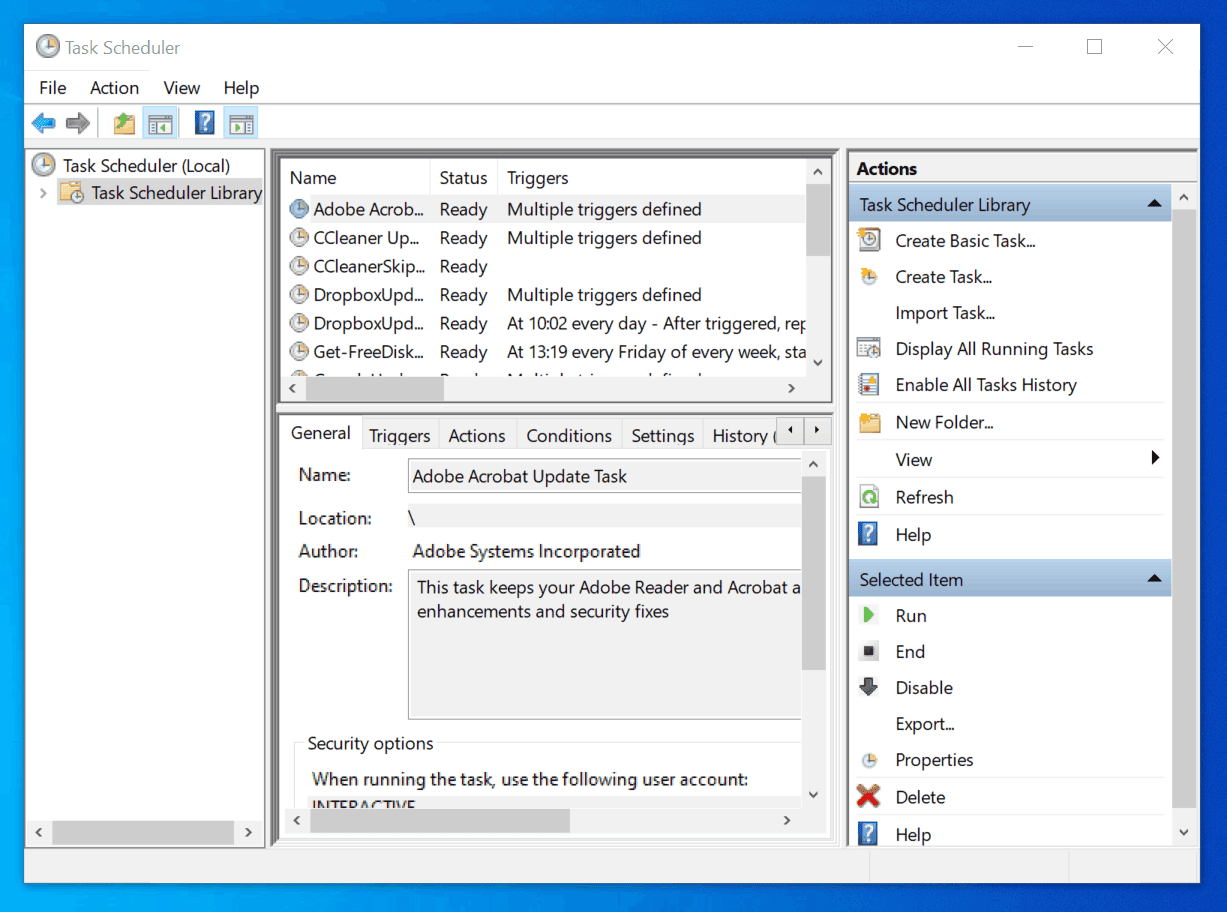
Task: Click the red X Delete icon
Action: [x=869, y=797]
